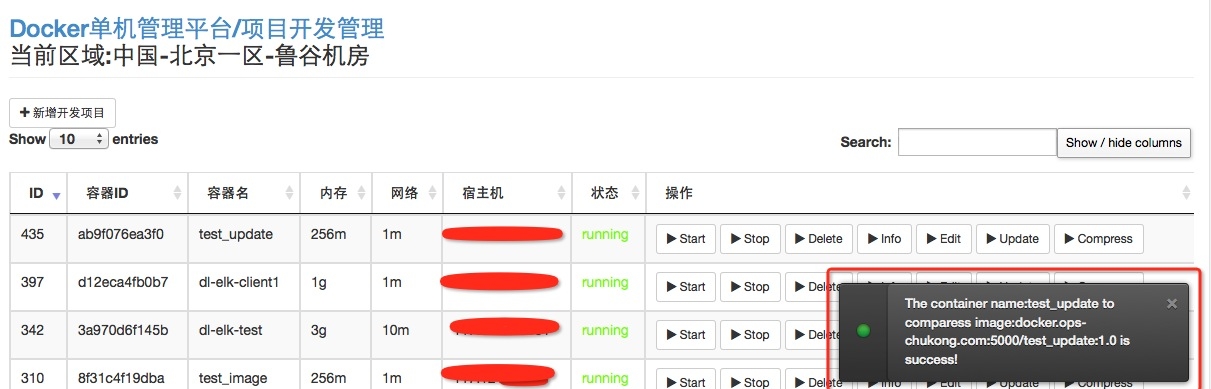Delete the test_update container
The height and width of the screenshot is (389, 1211).
[x=818, y=238]
